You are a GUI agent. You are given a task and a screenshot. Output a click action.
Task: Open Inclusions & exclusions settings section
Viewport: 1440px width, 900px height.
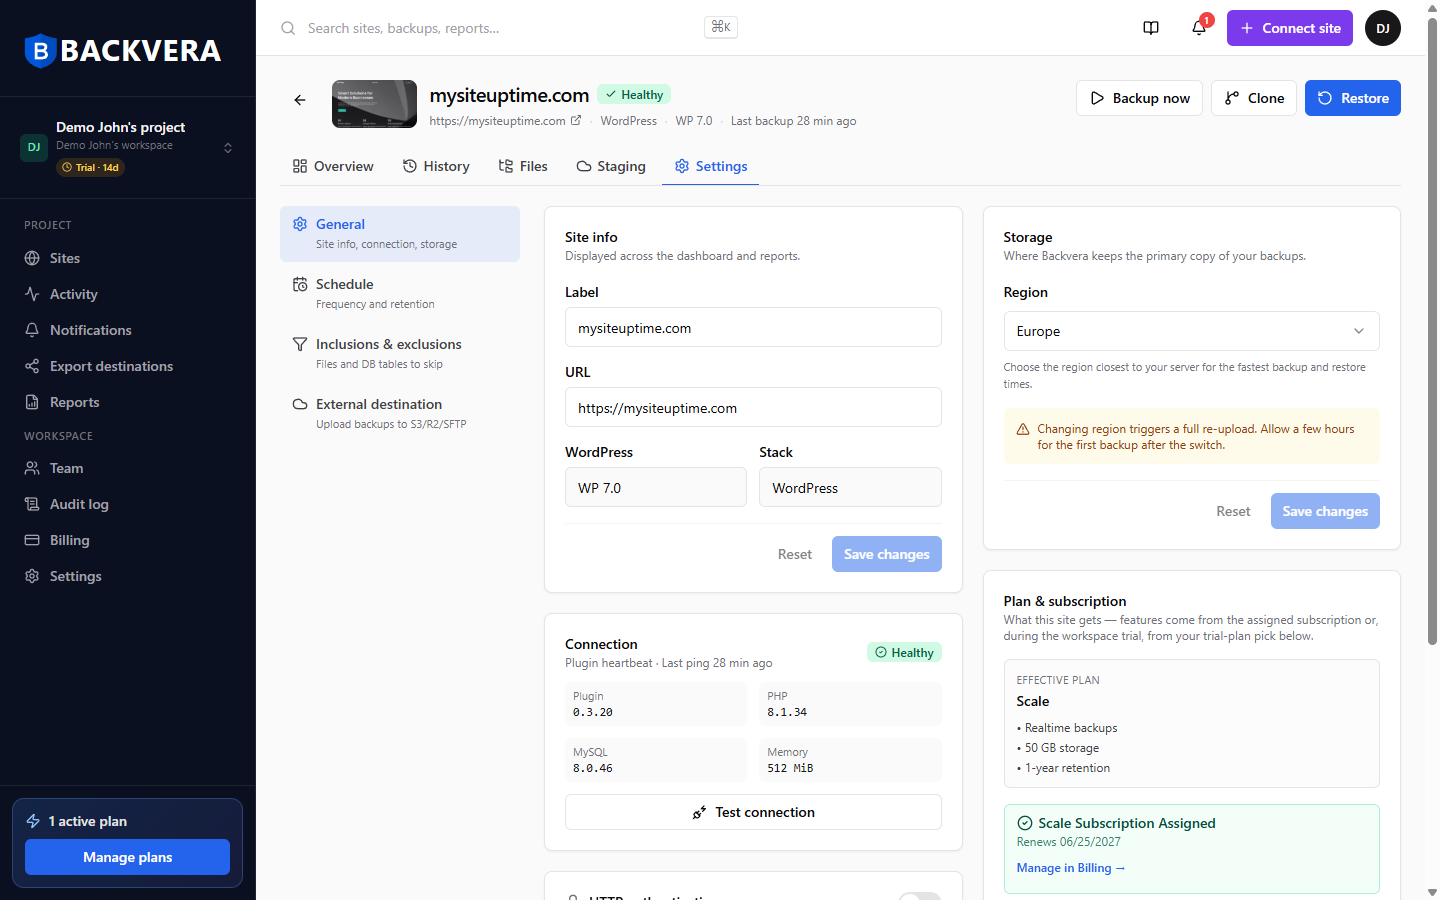(400, 354)
